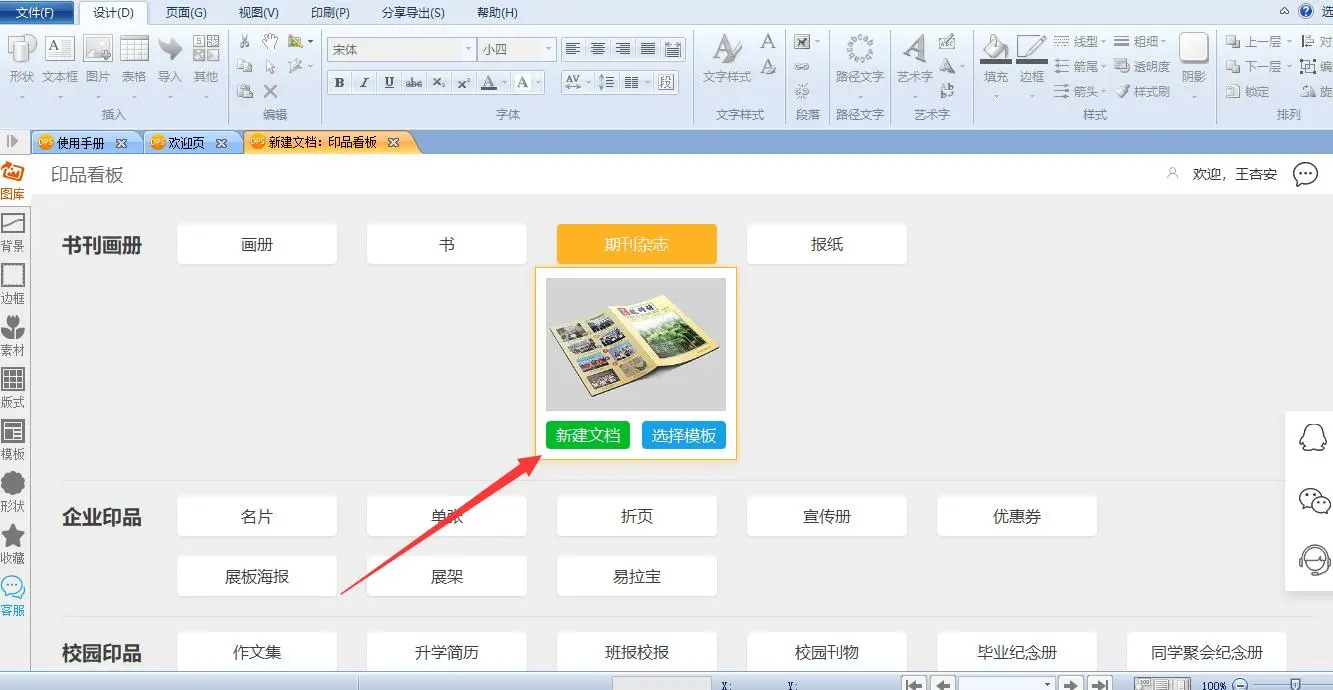Switch to the 使用手册 document tab
Image resolution: width=1333 pixels, height=690 pixels.
(80, 143)
